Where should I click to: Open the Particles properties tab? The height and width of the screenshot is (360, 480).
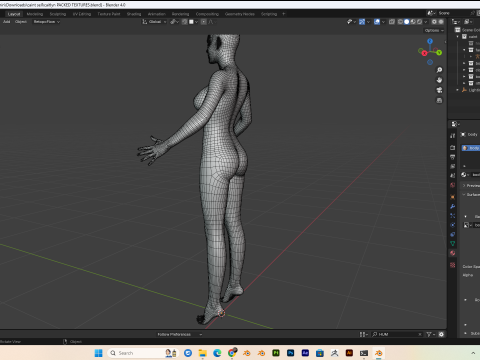click(x=453, y=216)
